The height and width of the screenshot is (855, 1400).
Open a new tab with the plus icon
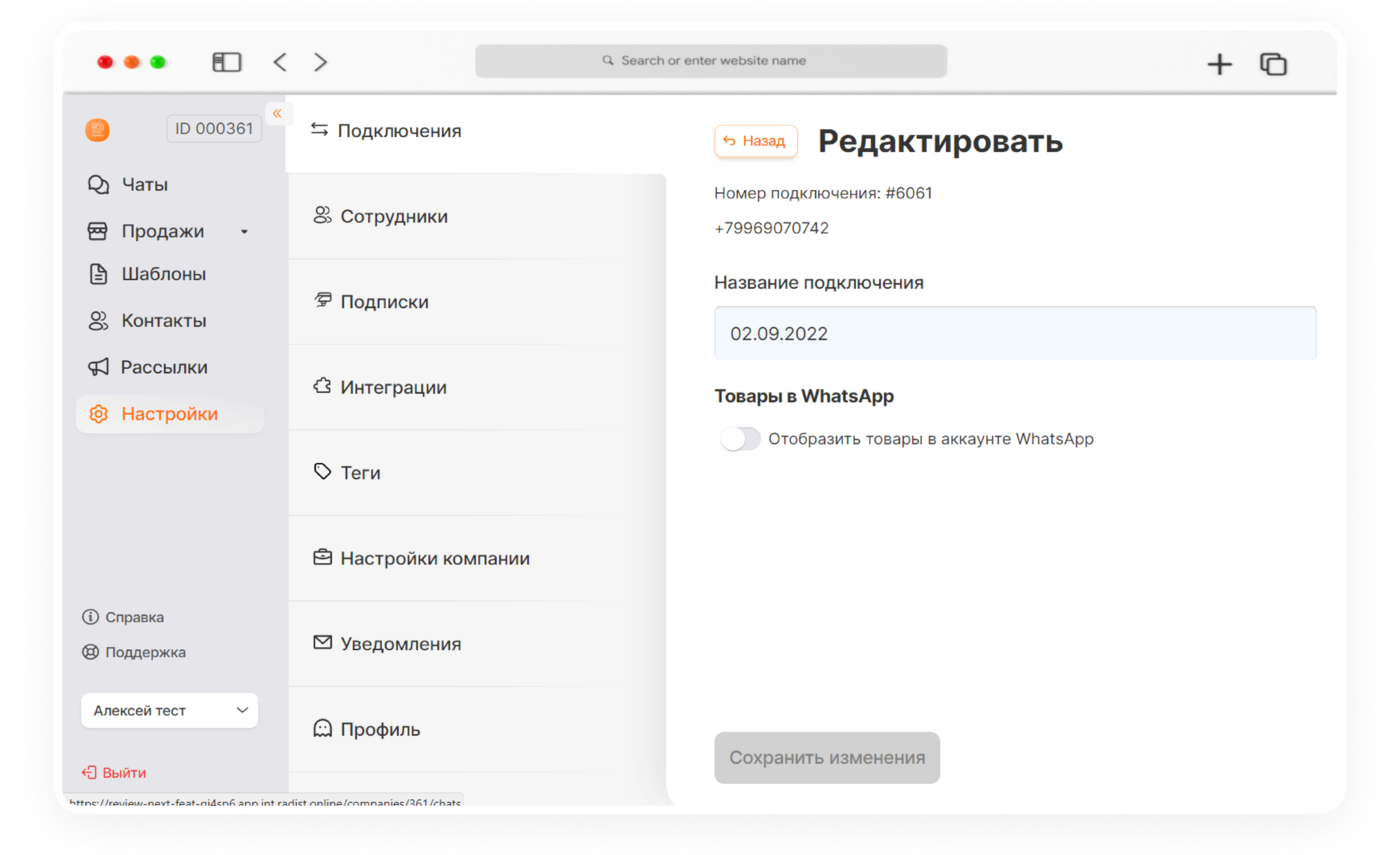pos(1219,64)
